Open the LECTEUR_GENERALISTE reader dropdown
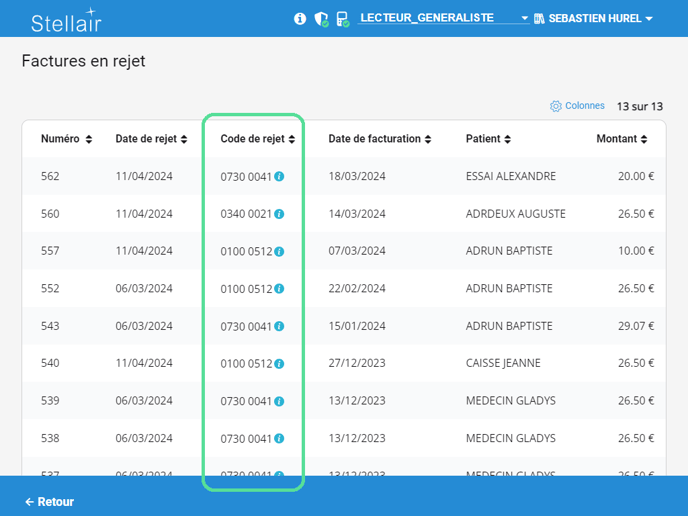Image resolution: width=688 pixels, height=516 pixels. (x=443, y=19)
